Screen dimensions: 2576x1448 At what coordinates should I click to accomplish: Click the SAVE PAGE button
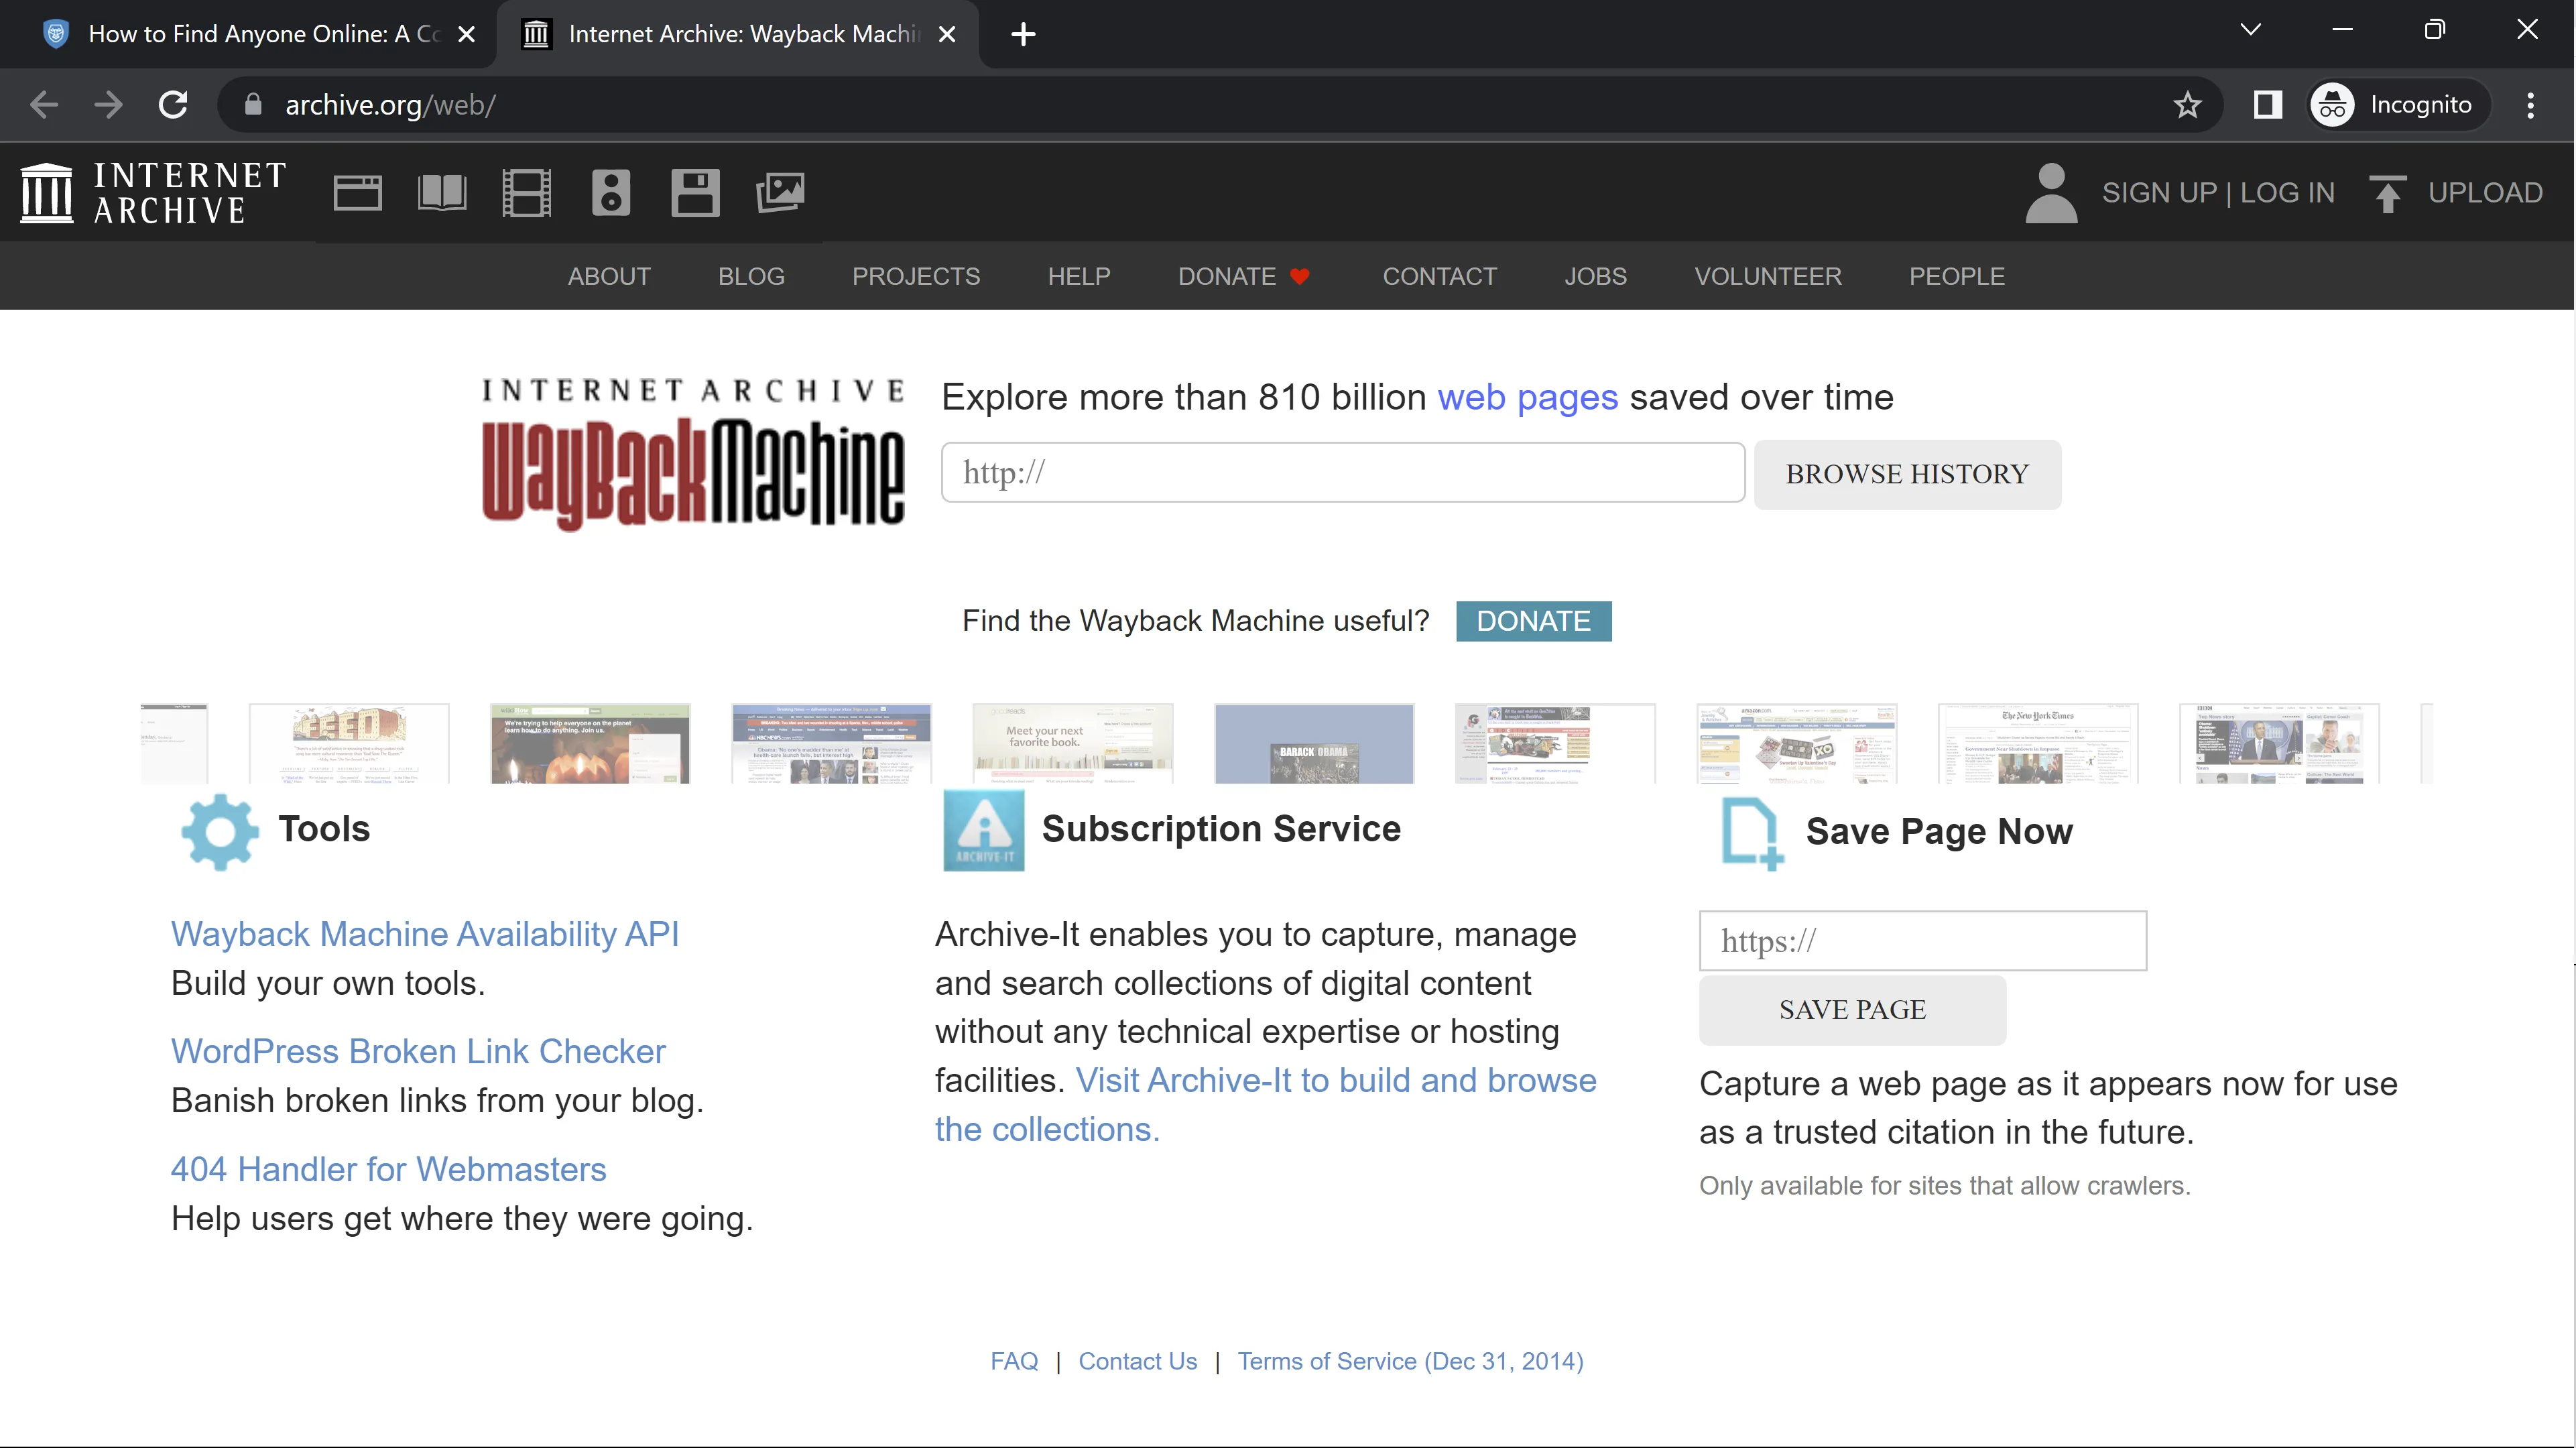(1852, 1010)
